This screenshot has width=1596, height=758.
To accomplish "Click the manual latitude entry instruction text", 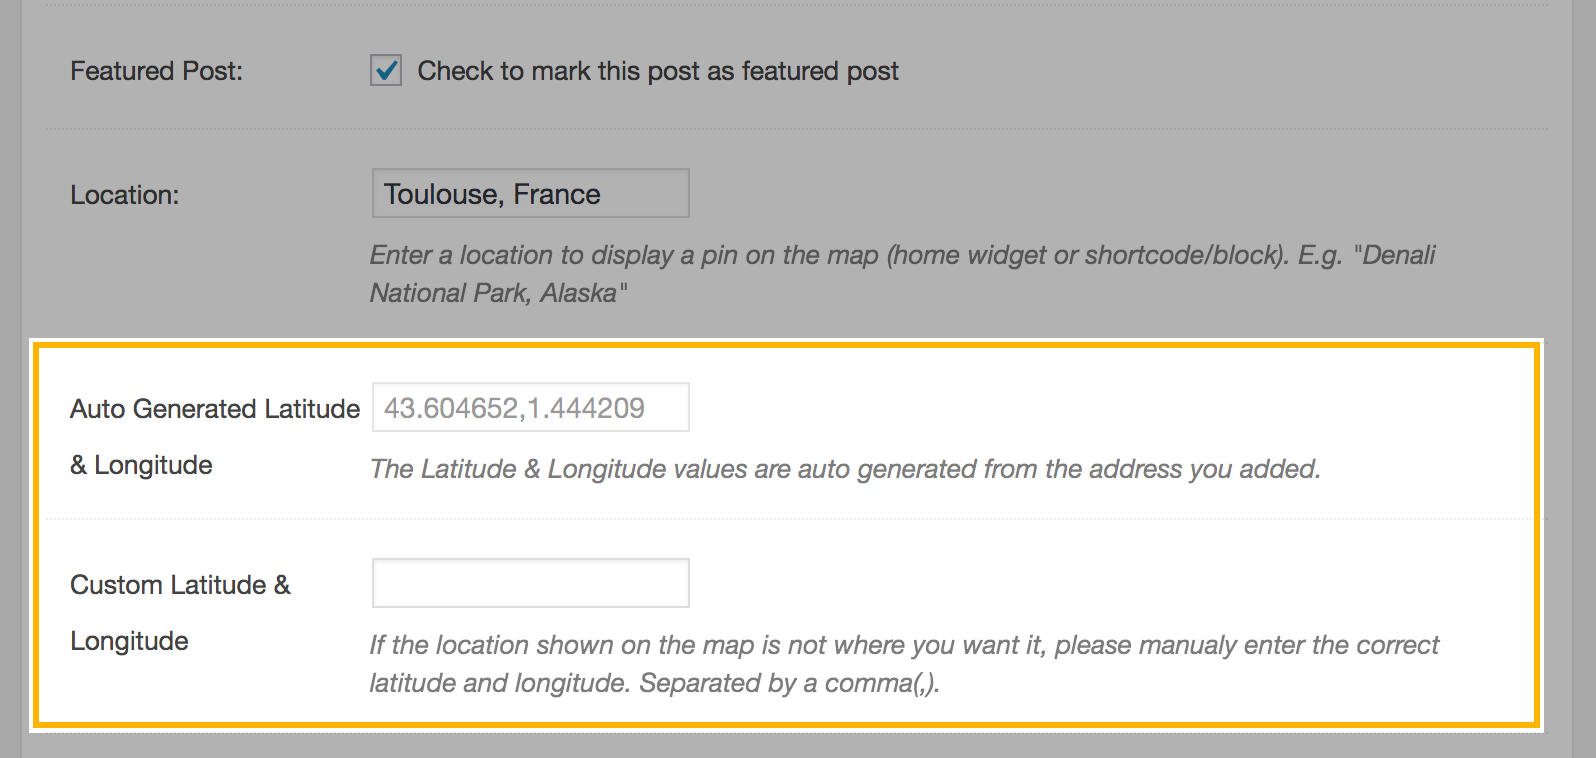I will click(x=900, y=663).
